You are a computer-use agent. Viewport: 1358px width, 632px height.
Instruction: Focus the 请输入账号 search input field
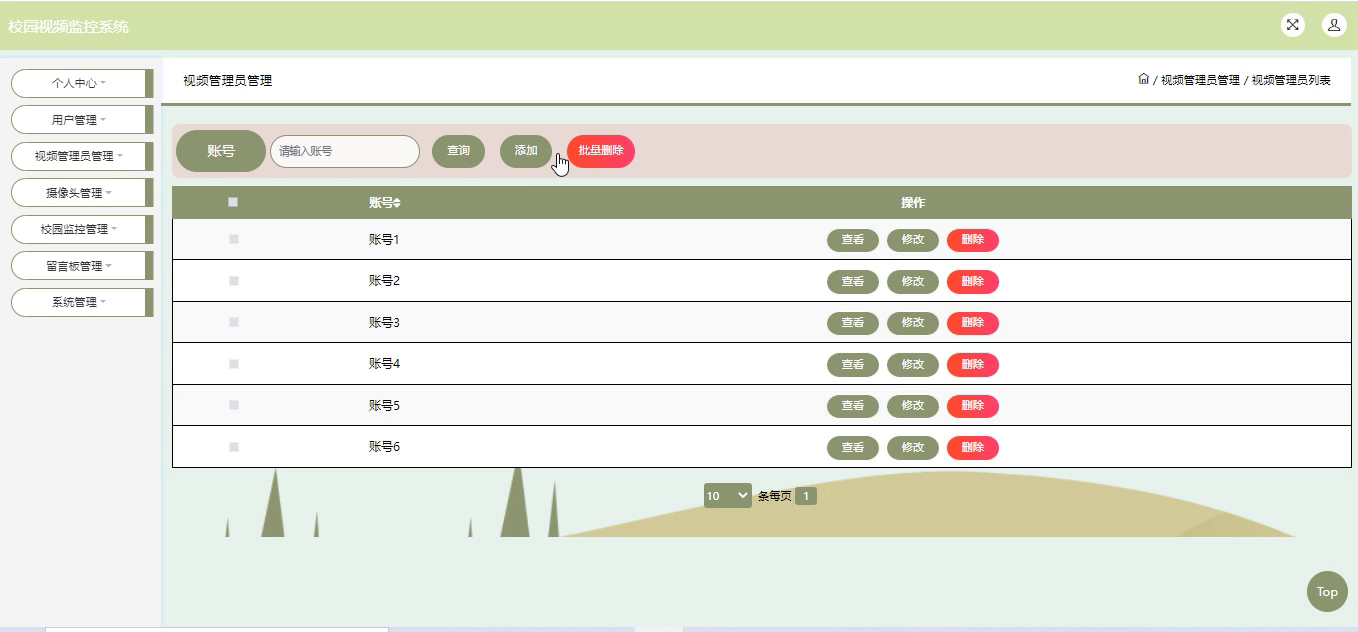tap(345, 151)
